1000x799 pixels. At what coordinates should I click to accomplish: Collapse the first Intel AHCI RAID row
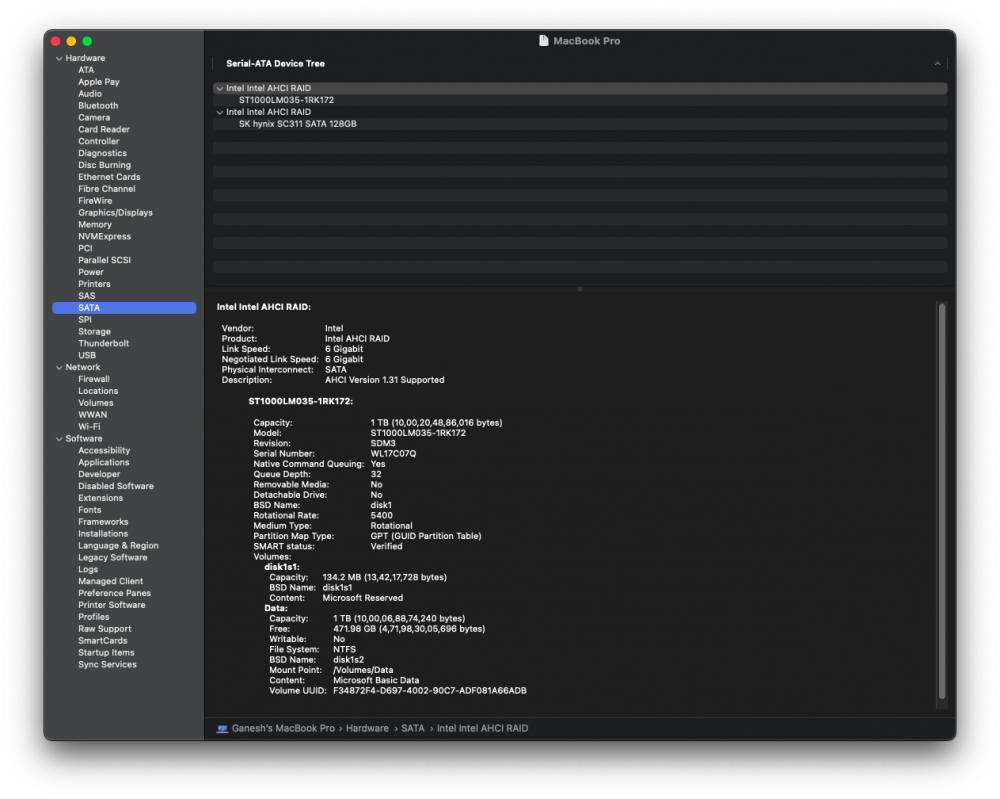[x=220, y=89]
